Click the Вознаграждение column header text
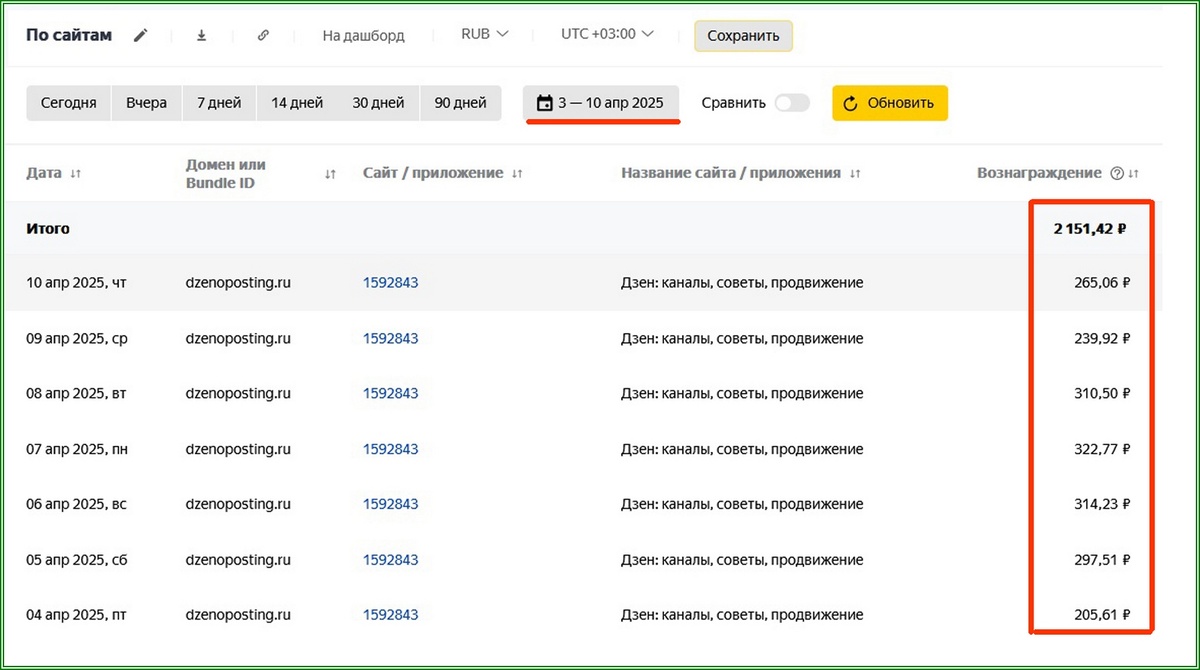 pyautogui.click(x=1039, y=173)
